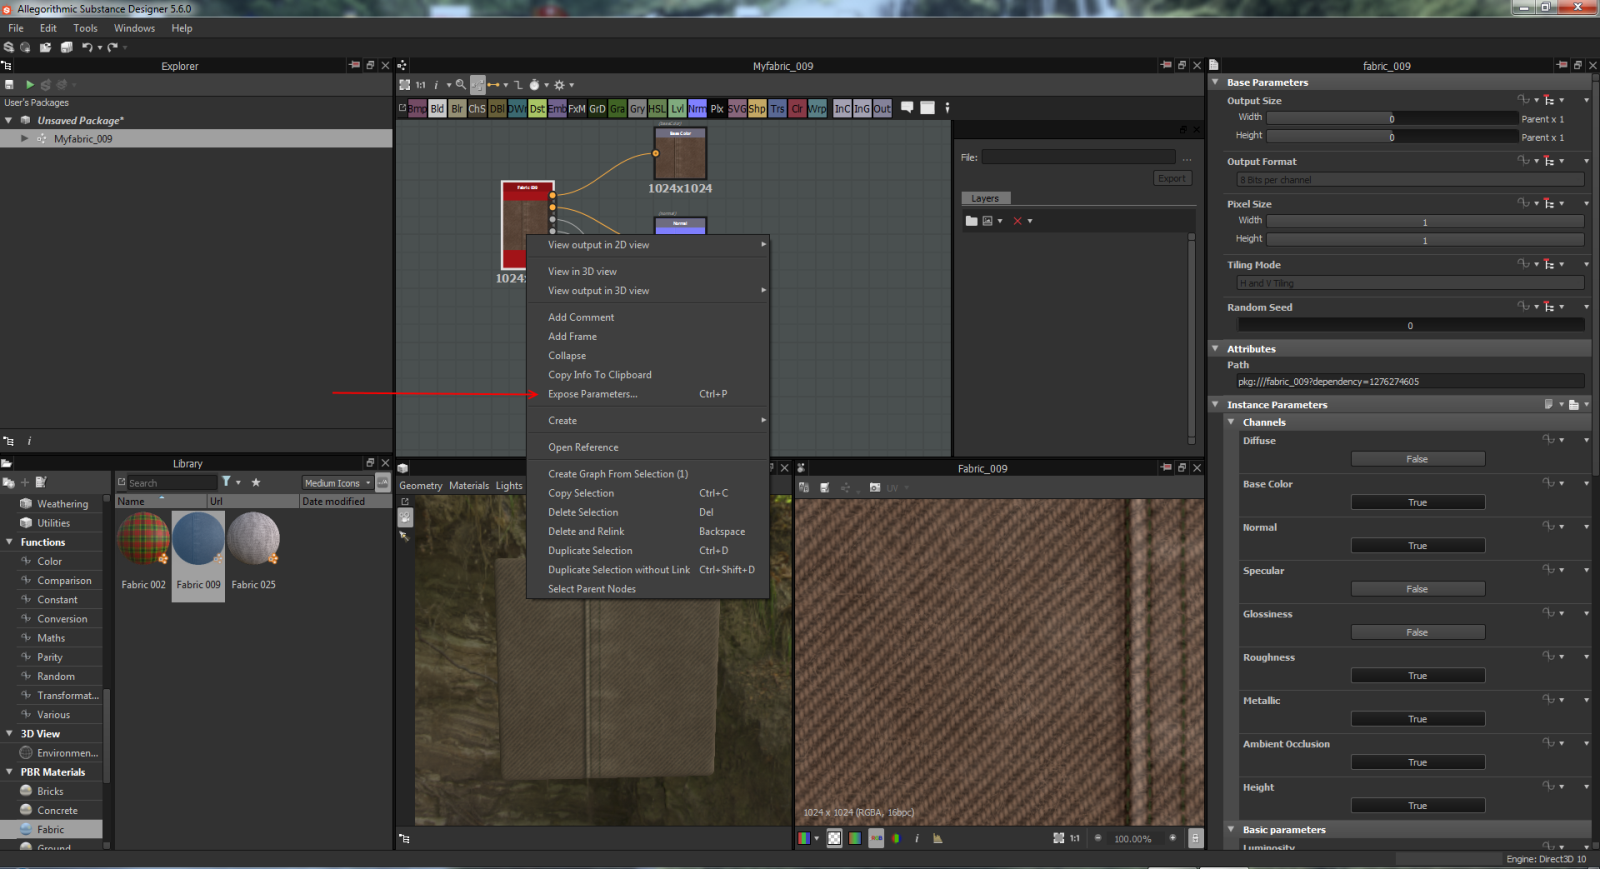Toggle Specular channel False button
The width and height of the screenshot is (1600, 869).
click(x=1417, y=589)
